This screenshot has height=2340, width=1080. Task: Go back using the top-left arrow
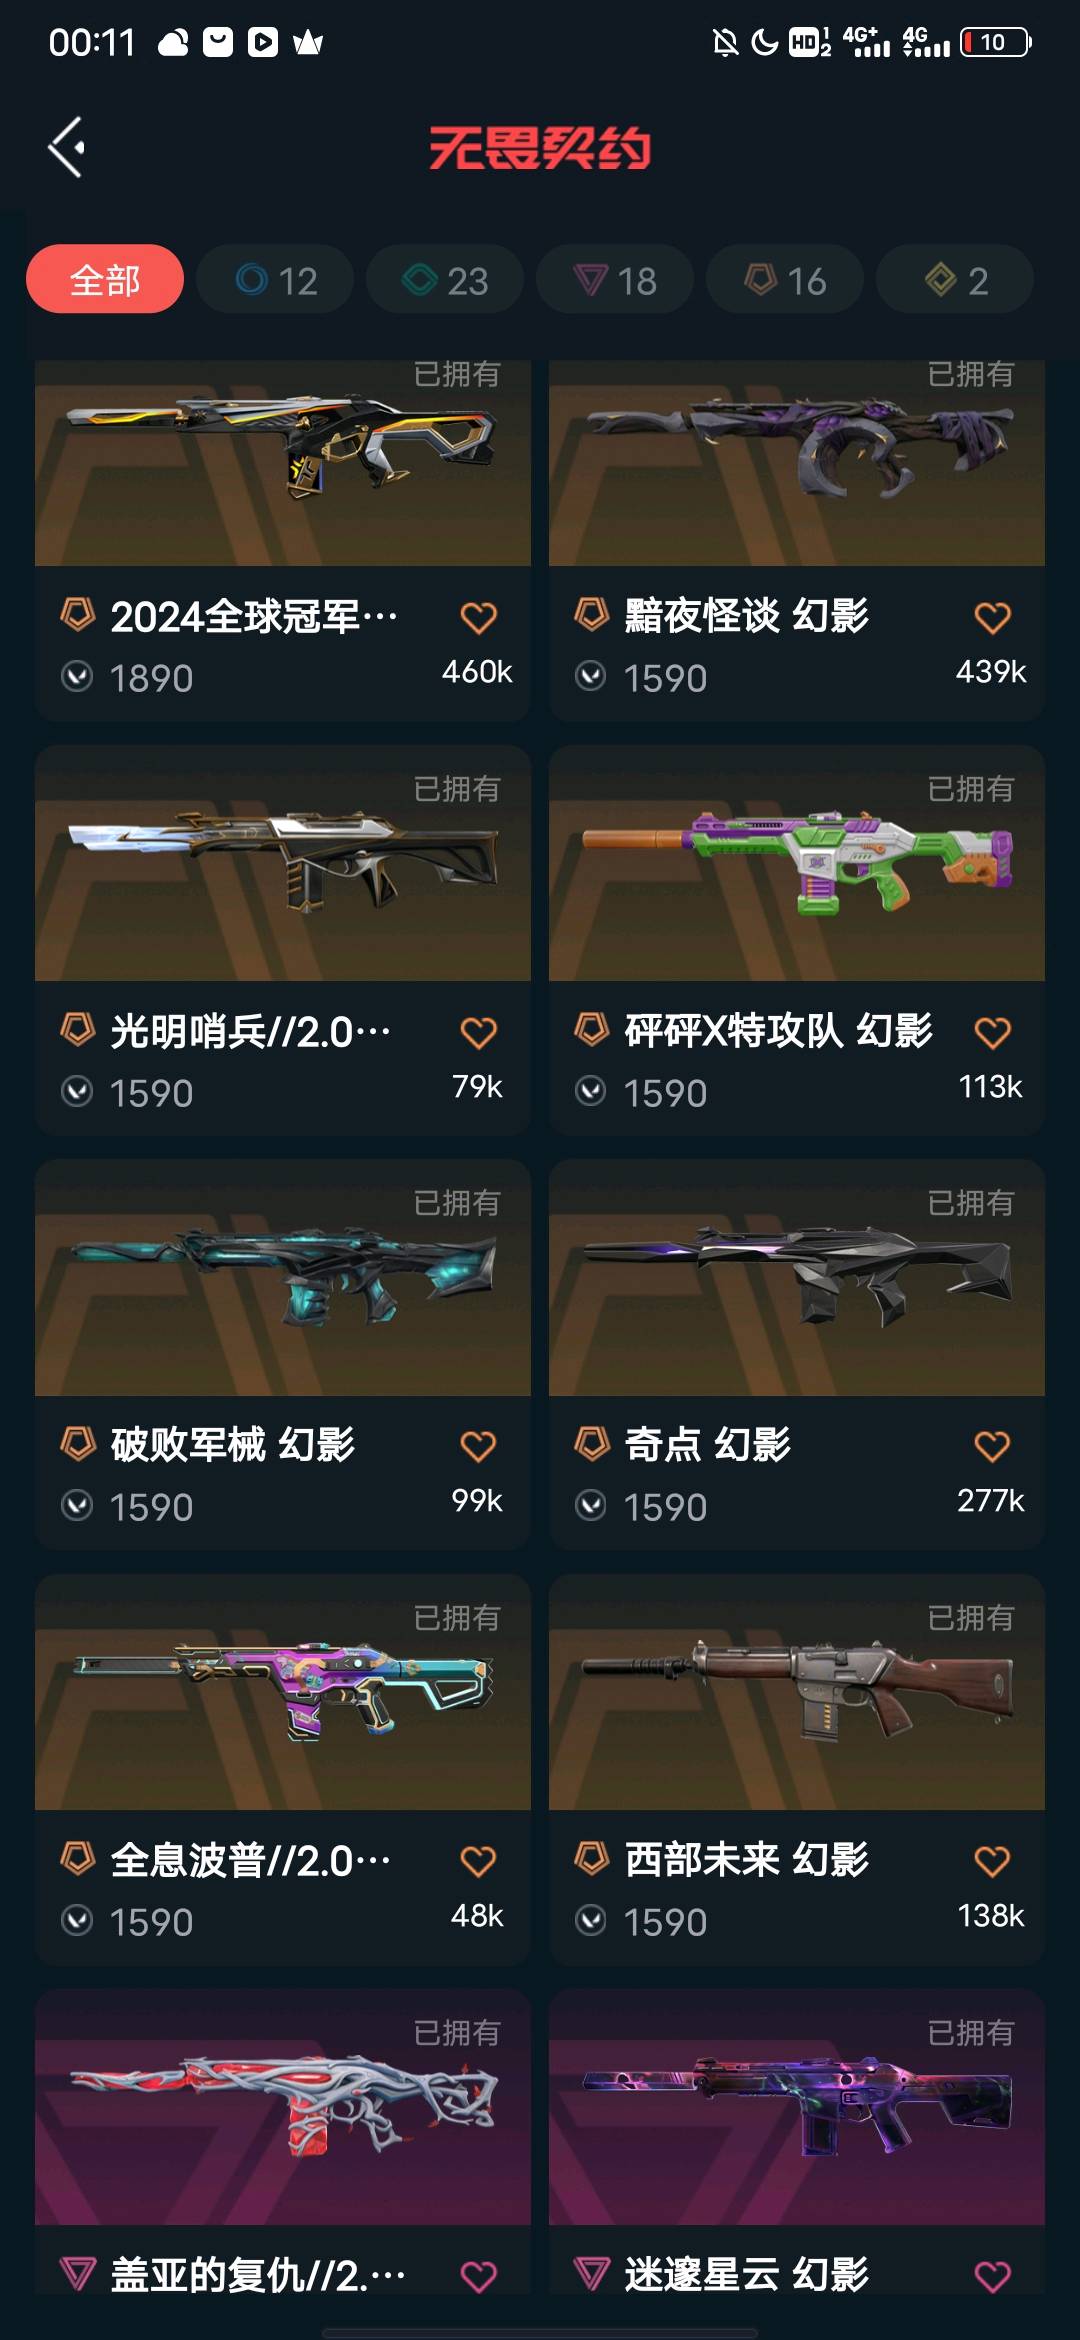tap(67, 148)
